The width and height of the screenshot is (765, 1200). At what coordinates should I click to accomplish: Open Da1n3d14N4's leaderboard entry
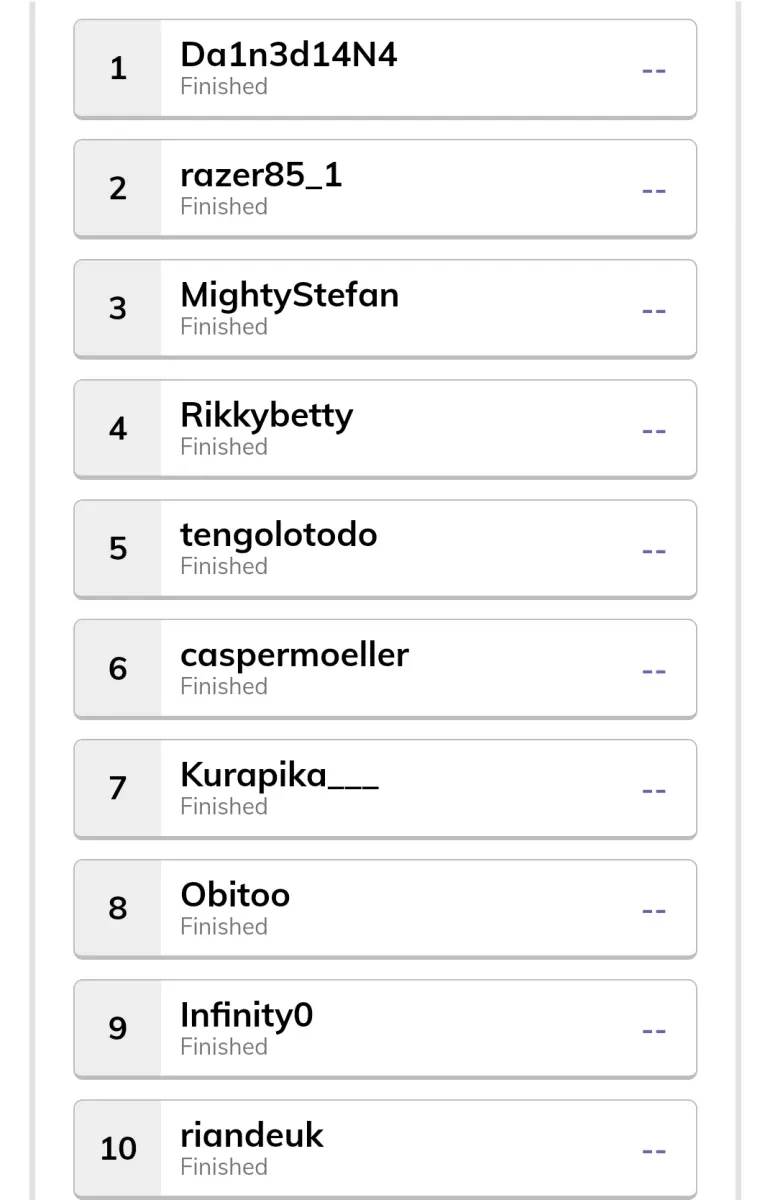[385, 69]
